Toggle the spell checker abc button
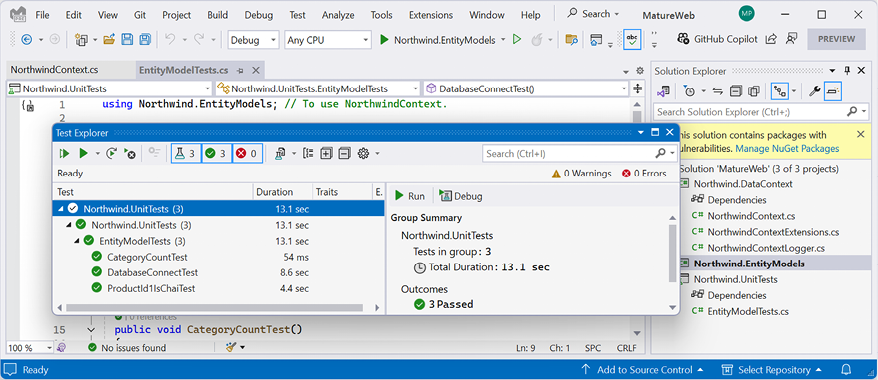Viewport: 878px width, 380px height. pyautogui.click(x=632, y=40)
